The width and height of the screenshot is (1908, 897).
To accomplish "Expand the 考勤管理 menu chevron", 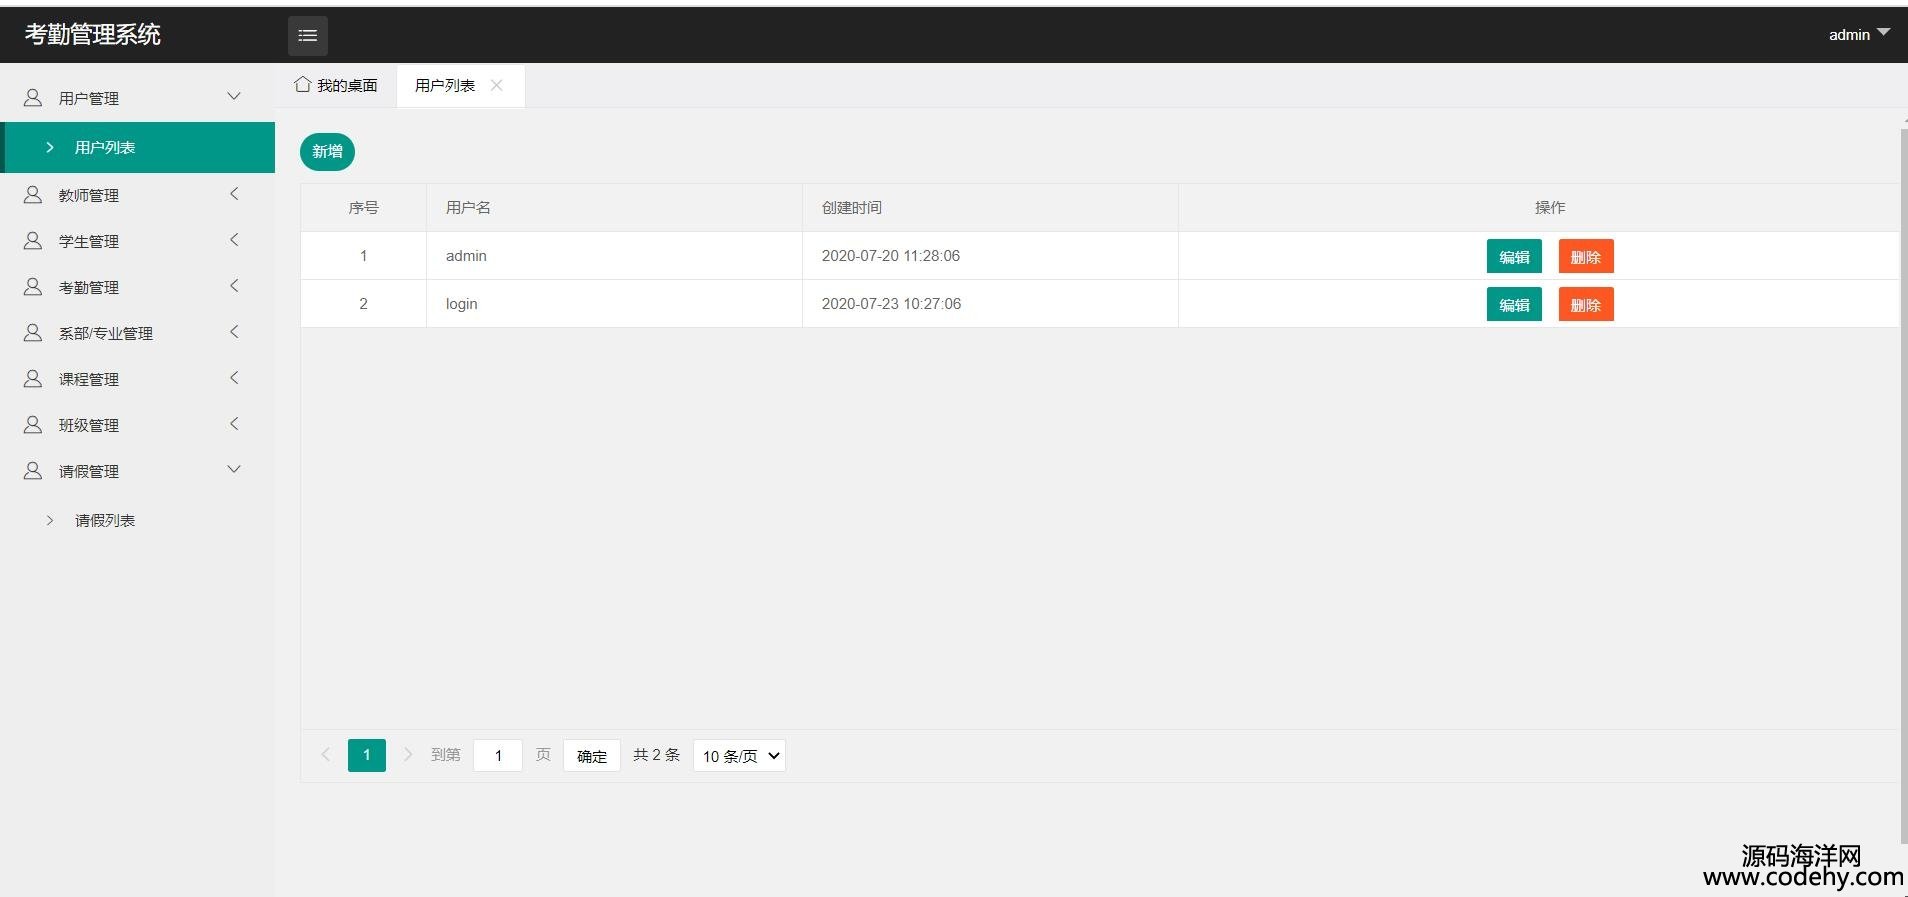I will (x=234, y=285).
